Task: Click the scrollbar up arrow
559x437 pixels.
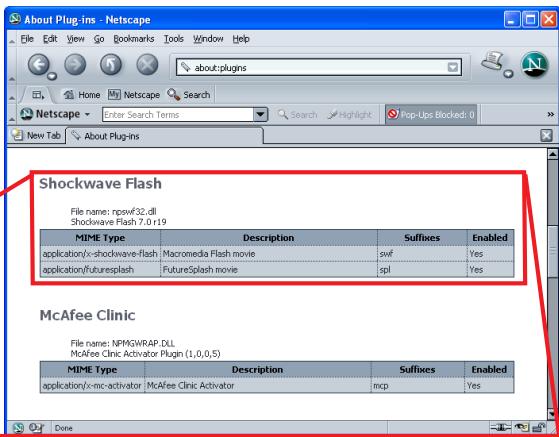Action: (x=553, y=154)
